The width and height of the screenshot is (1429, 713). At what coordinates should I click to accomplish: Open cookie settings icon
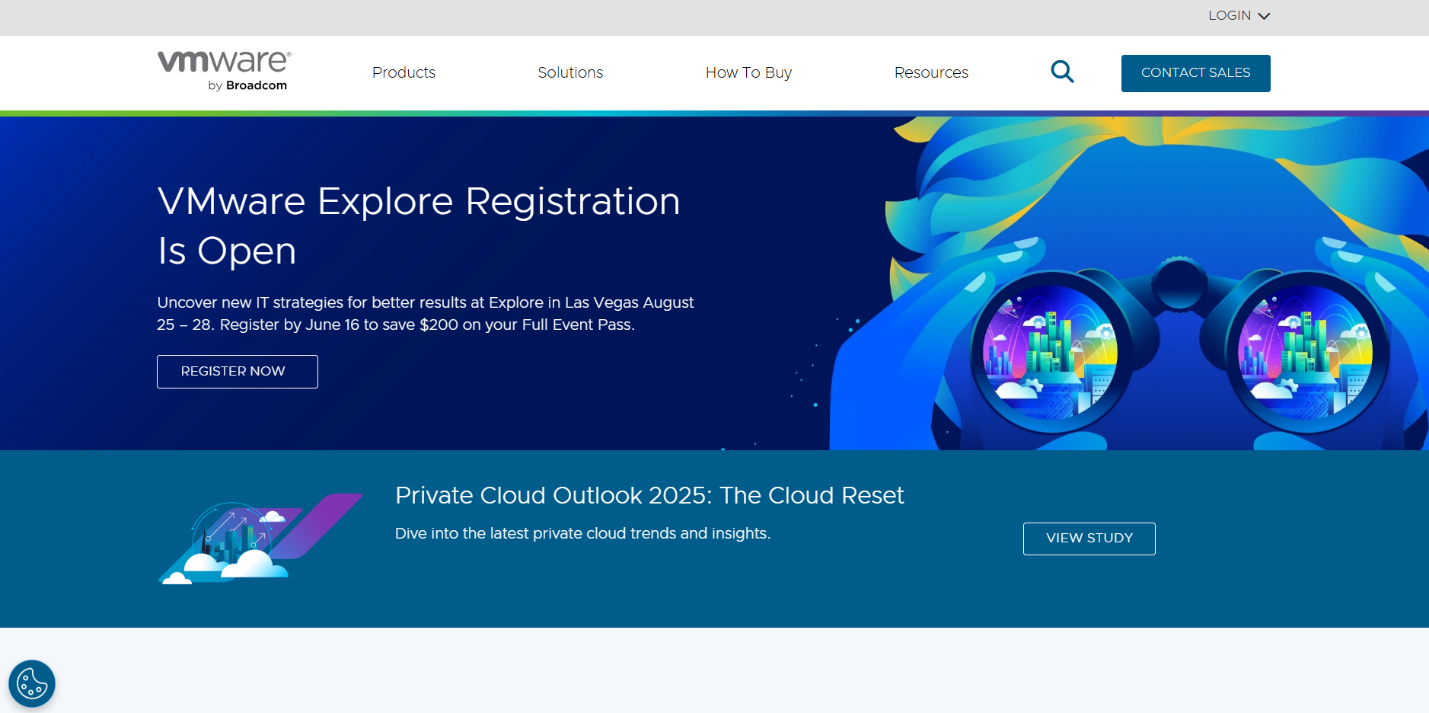(x=32, y=684)
